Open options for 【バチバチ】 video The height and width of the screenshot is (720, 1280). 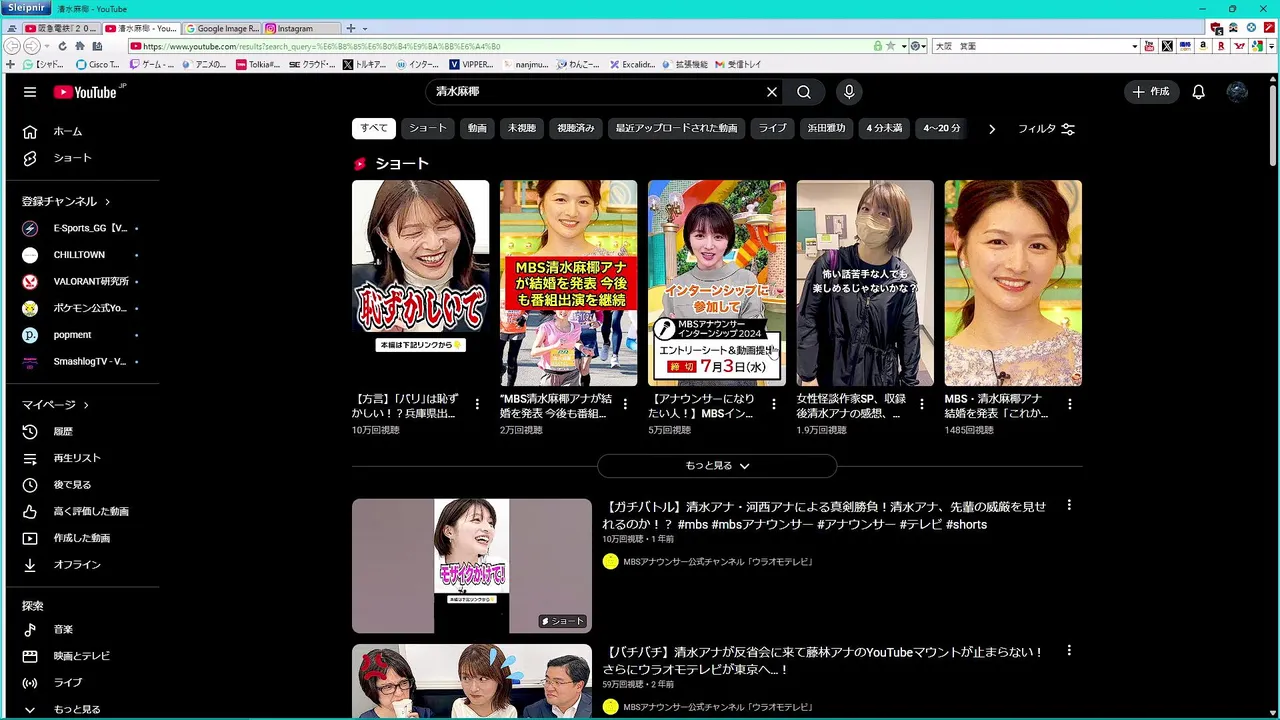click(1069, 650)
